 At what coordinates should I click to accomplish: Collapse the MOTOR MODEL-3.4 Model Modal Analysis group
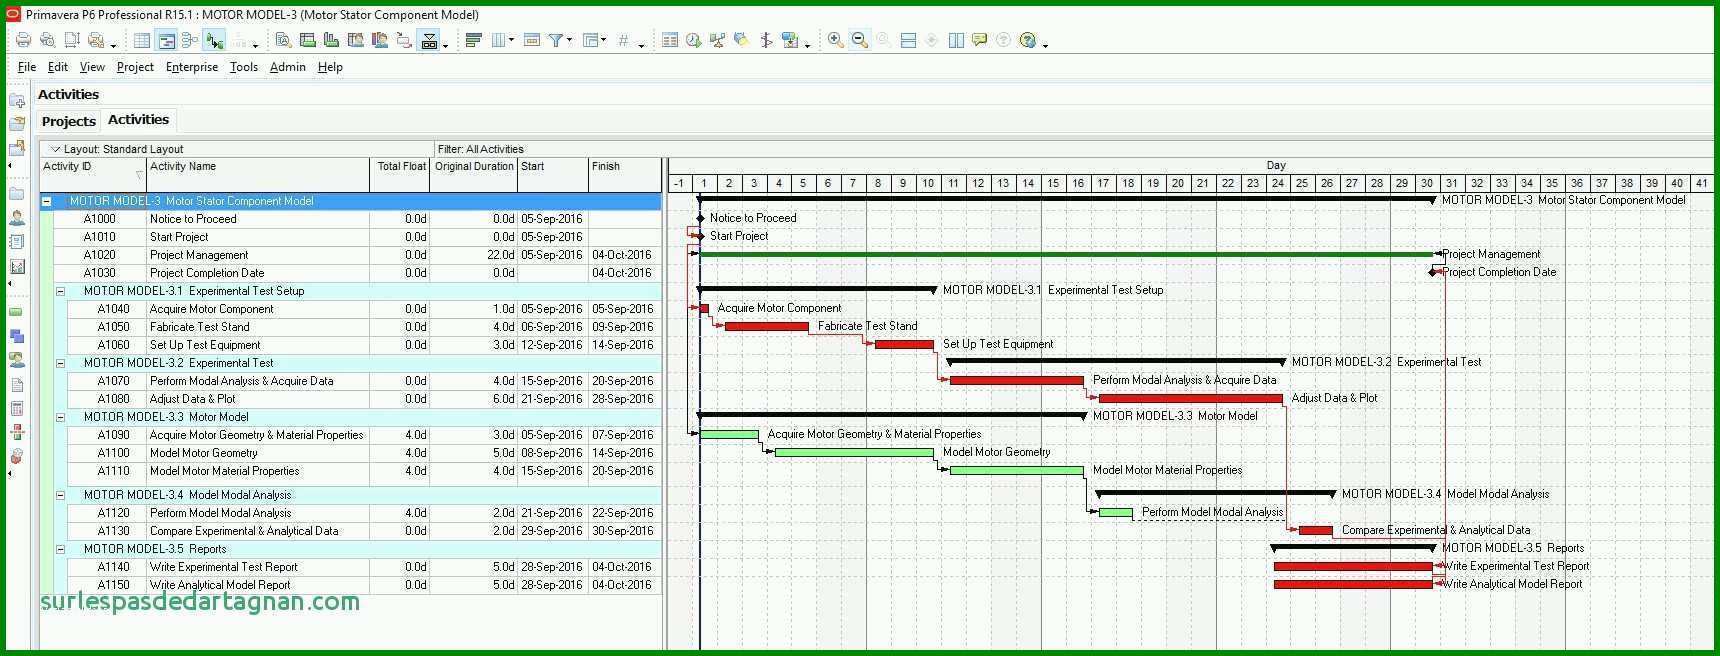(60, 495)
